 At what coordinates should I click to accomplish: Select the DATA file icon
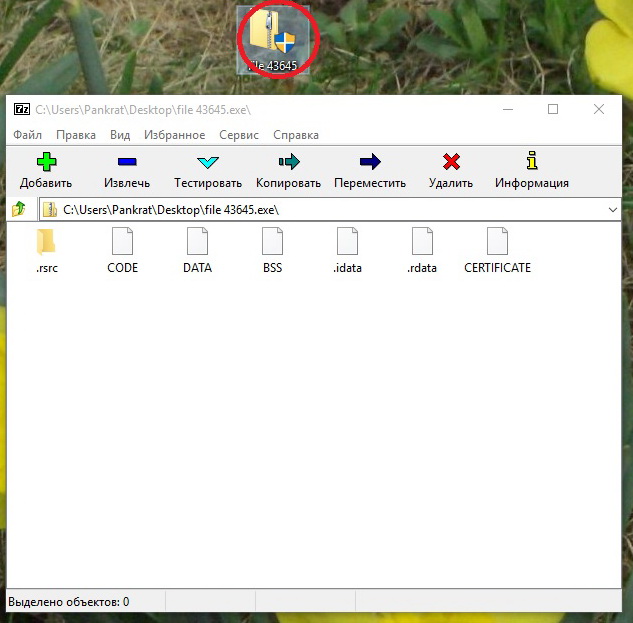pos(197,241)
